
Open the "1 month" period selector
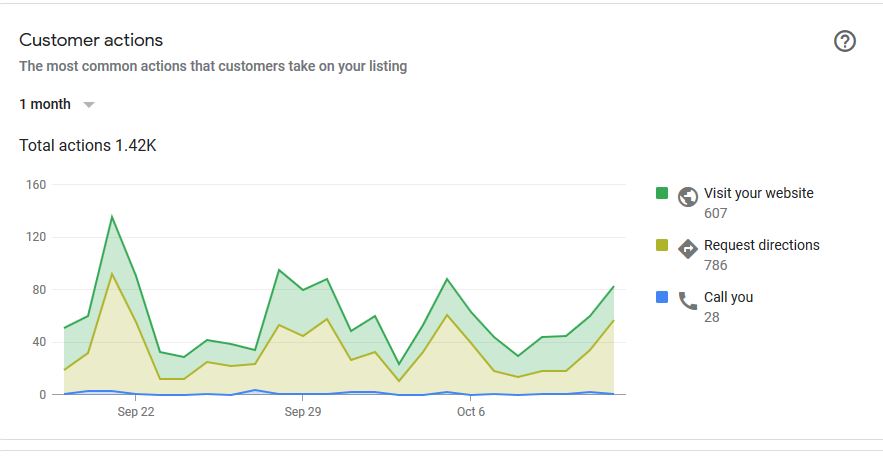pos(45,104)
